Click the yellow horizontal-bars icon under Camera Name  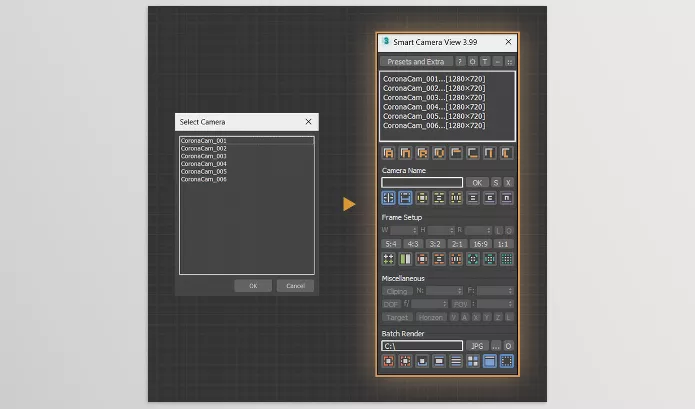click(439, 198)
